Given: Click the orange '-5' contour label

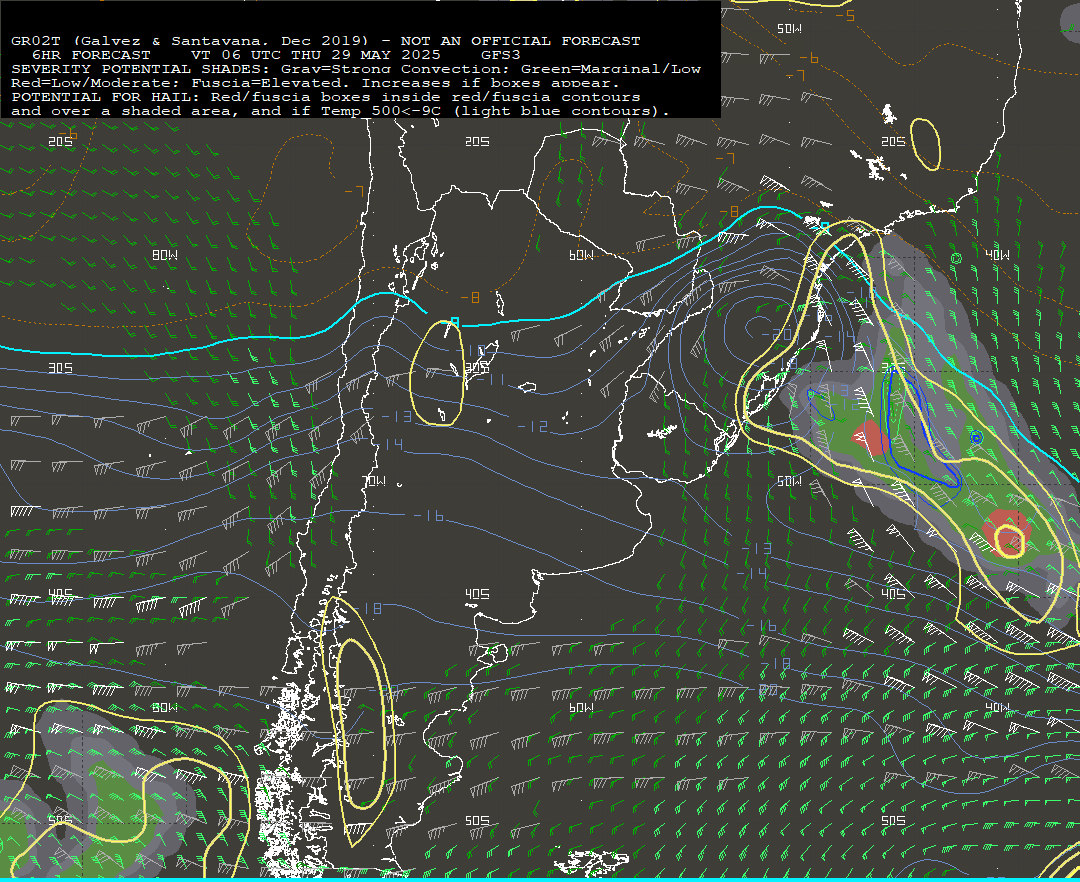Looking at the screenshot, I should [x=845, y=15].
